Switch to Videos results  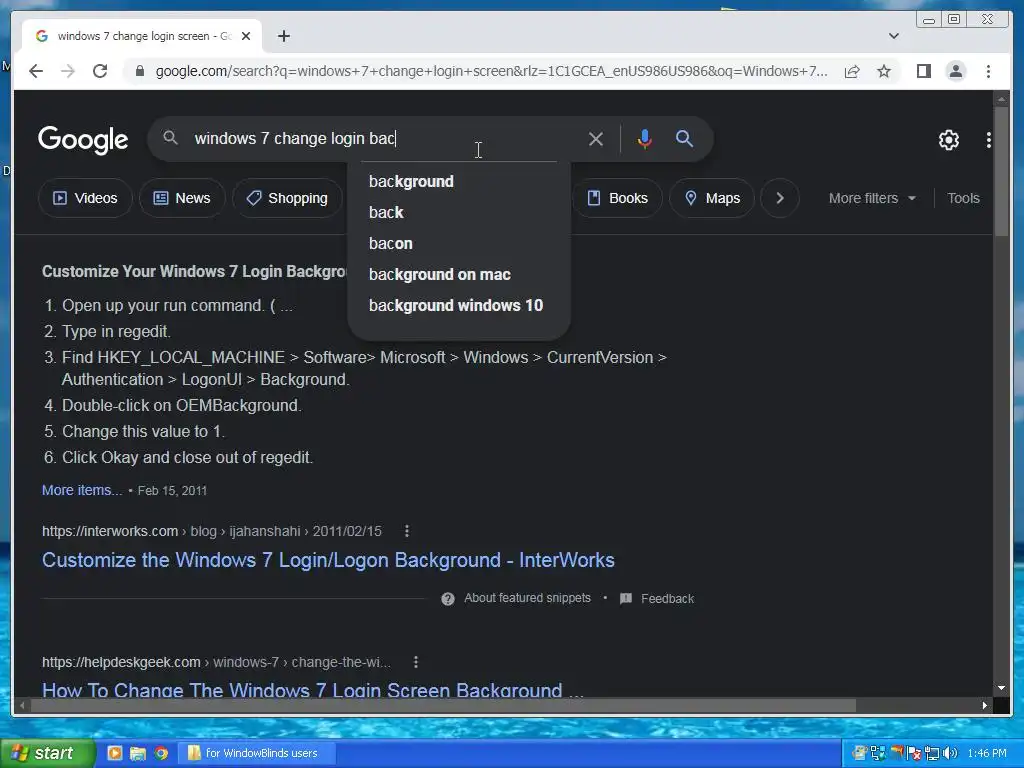tap(86, 198)
